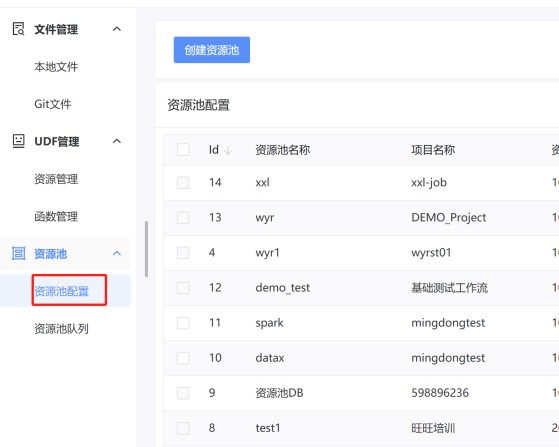Click the UDF管理 sidebar icon

(18, 141)
